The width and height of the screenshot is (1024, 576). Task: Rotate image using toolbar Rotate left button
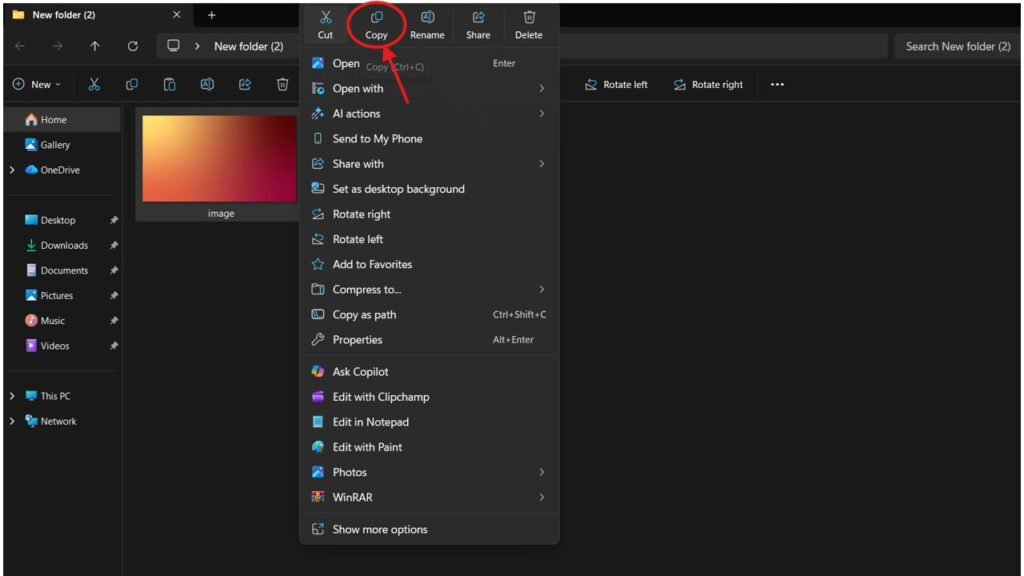tap(616, 85)
